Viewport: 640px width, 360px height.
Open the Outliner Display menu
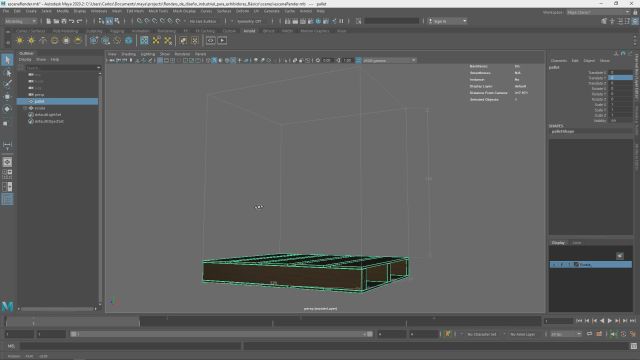[25, 60]
